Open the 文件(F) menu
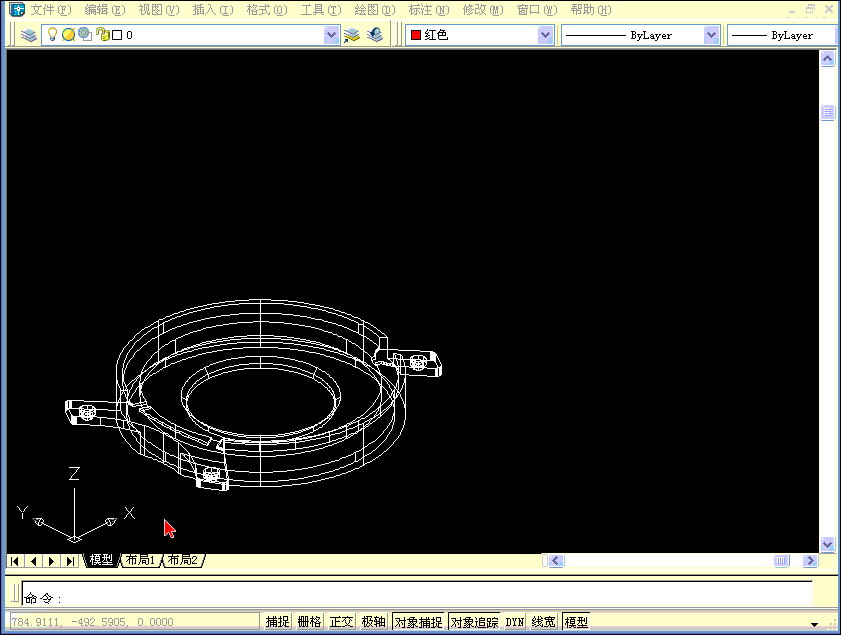841x635 pixels. (x=50, y=10)
